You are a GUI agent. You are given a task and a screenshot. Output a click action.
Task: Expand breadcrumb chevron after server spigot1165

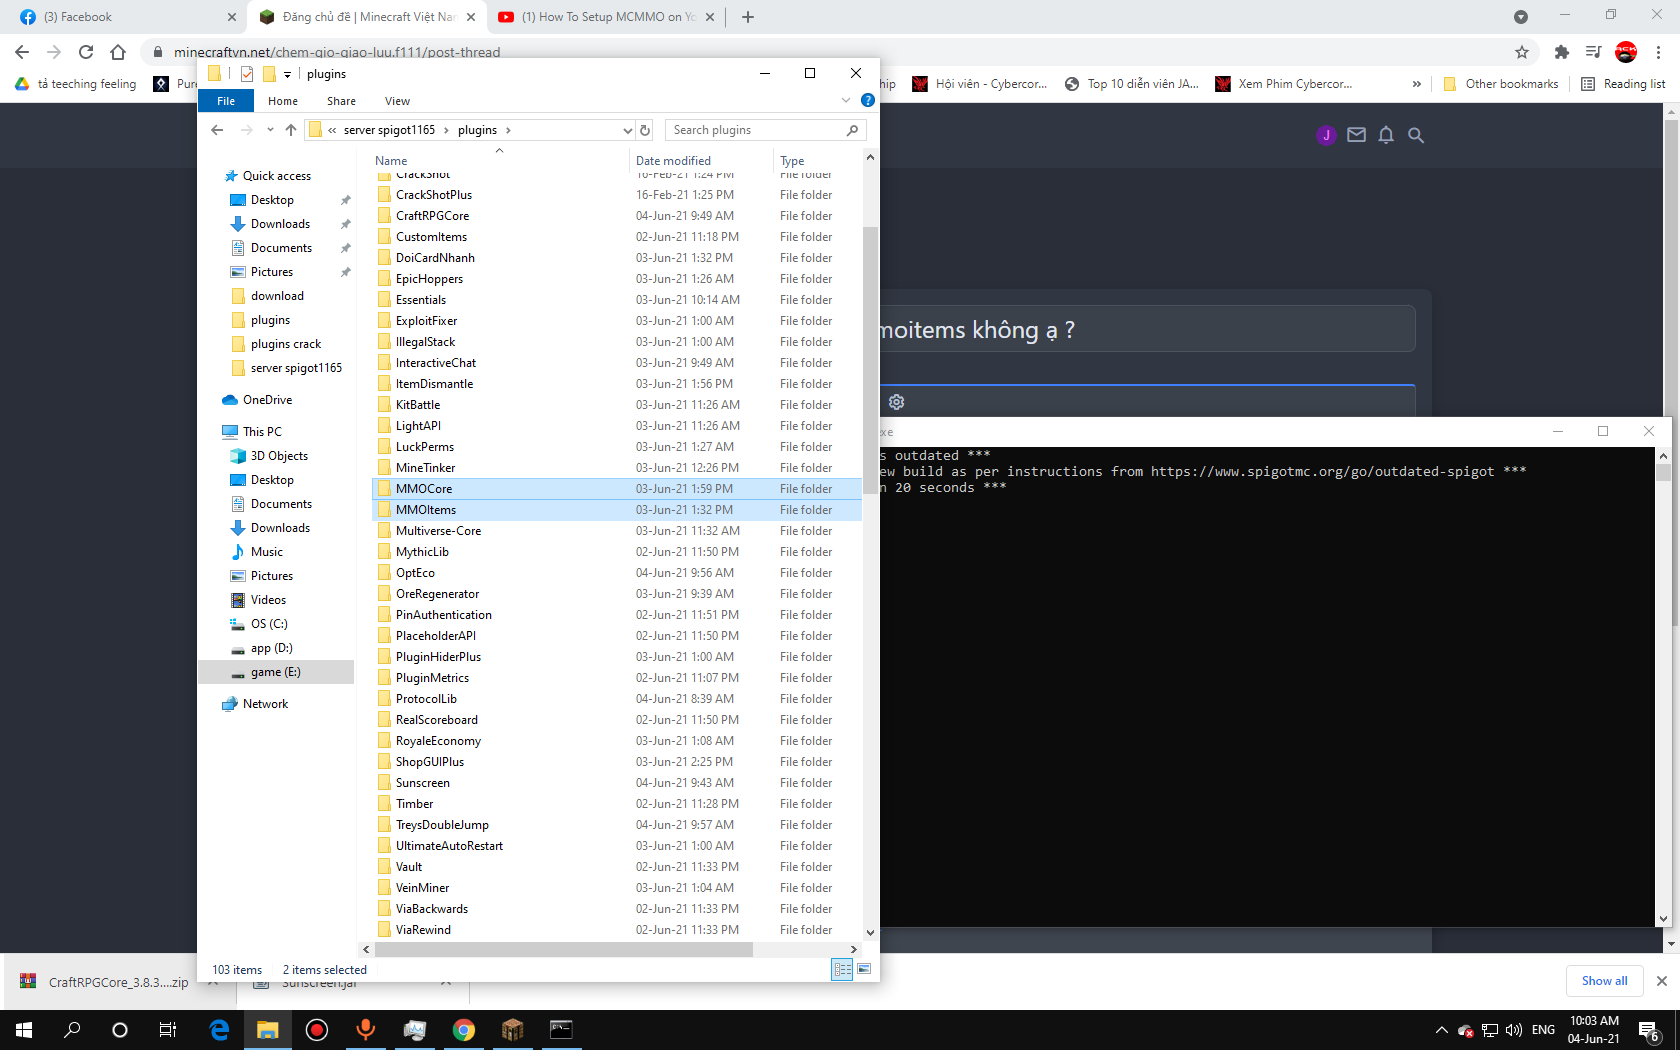(447, 130)
